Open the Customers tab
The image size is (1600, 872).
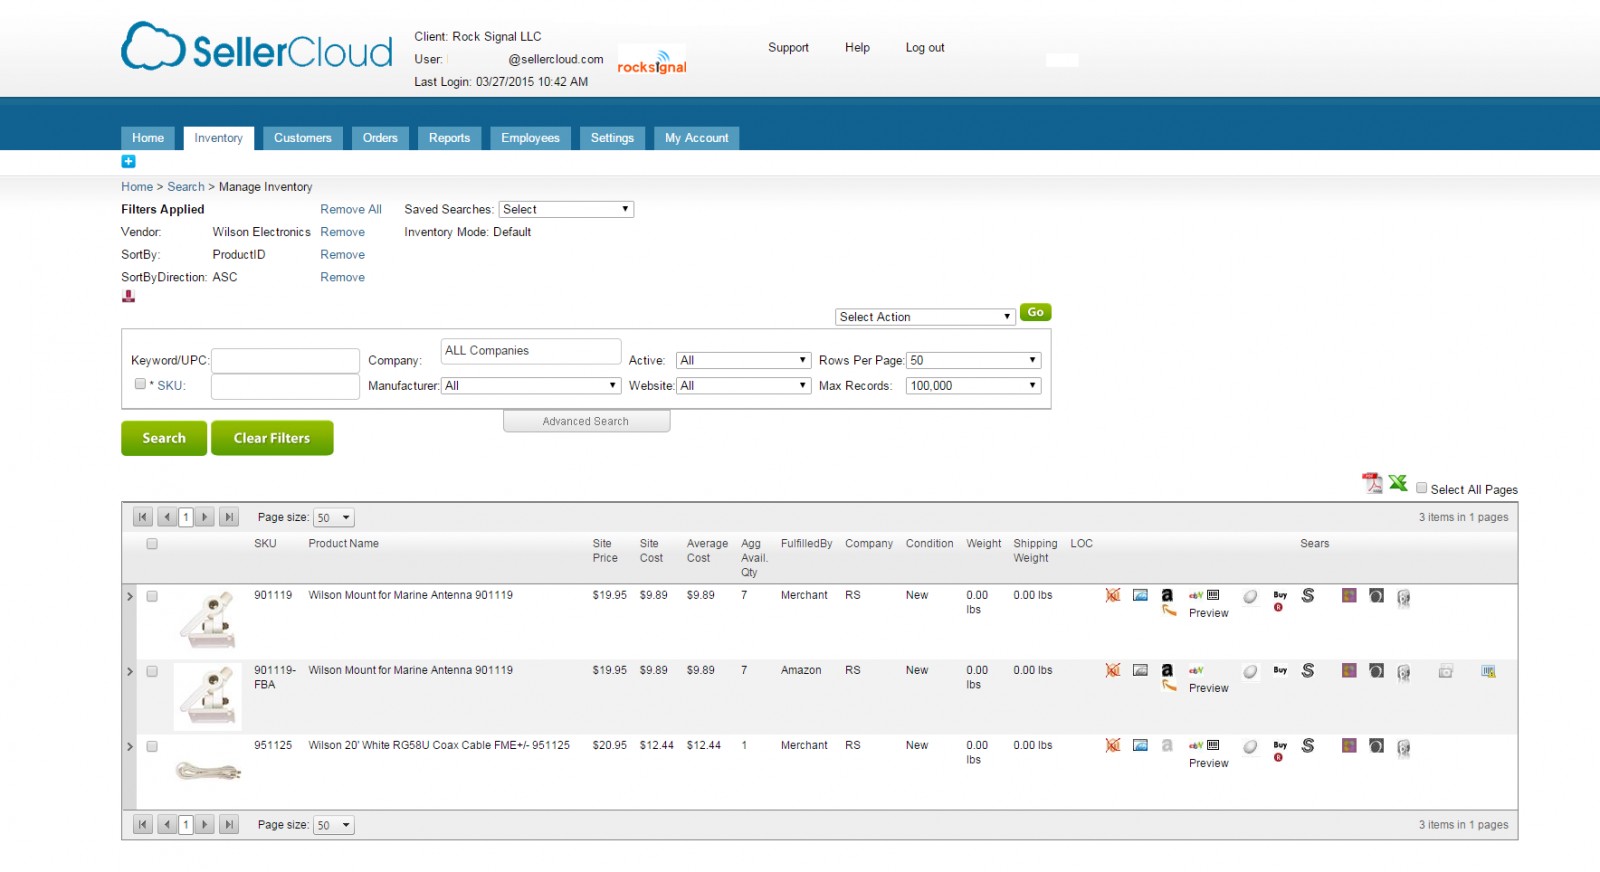tap(303, 138)
